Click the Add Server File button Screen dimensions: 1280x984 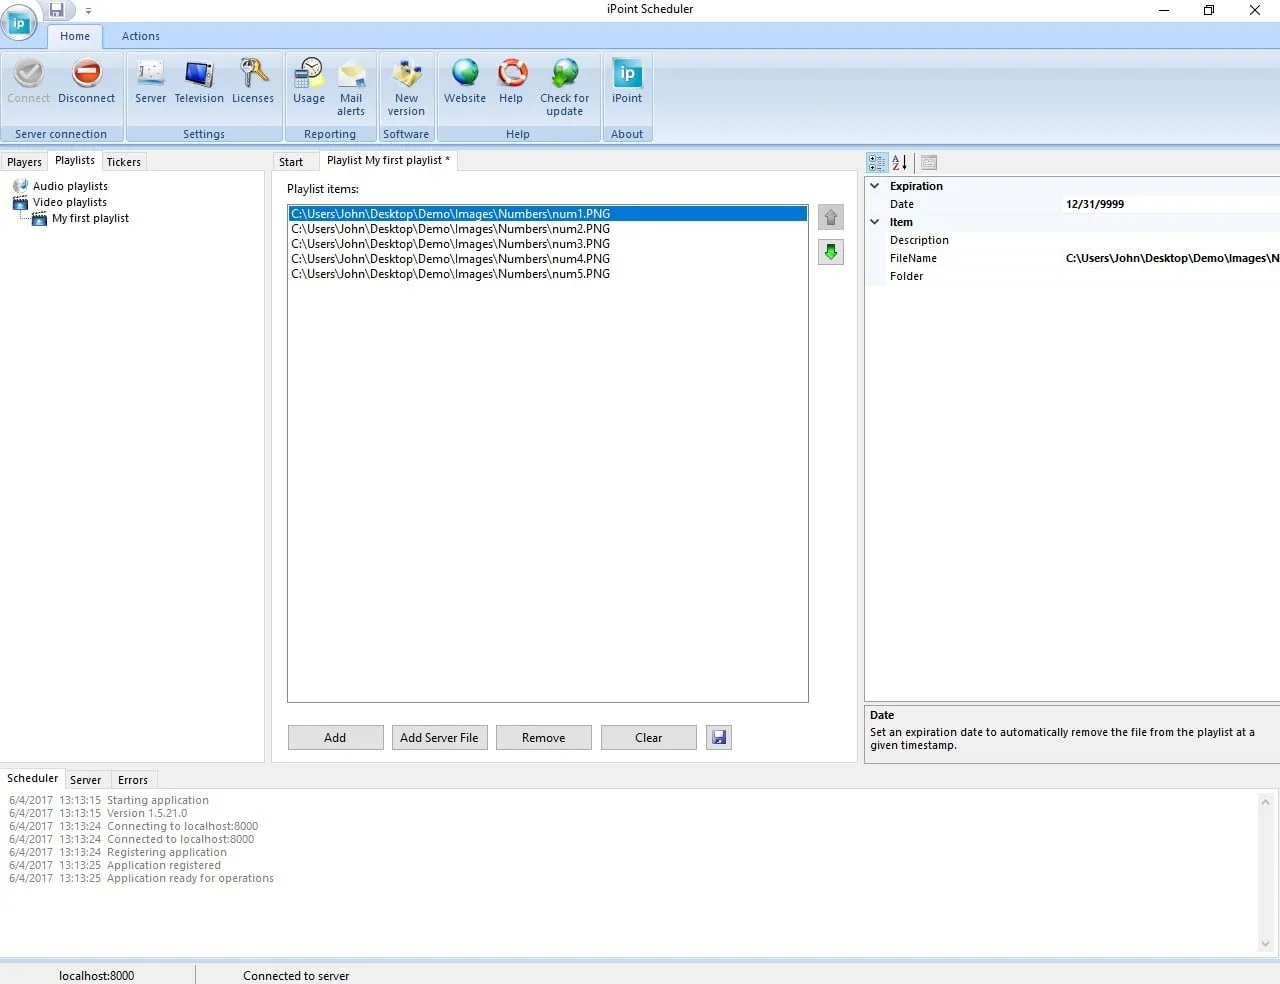click(439, 738)
